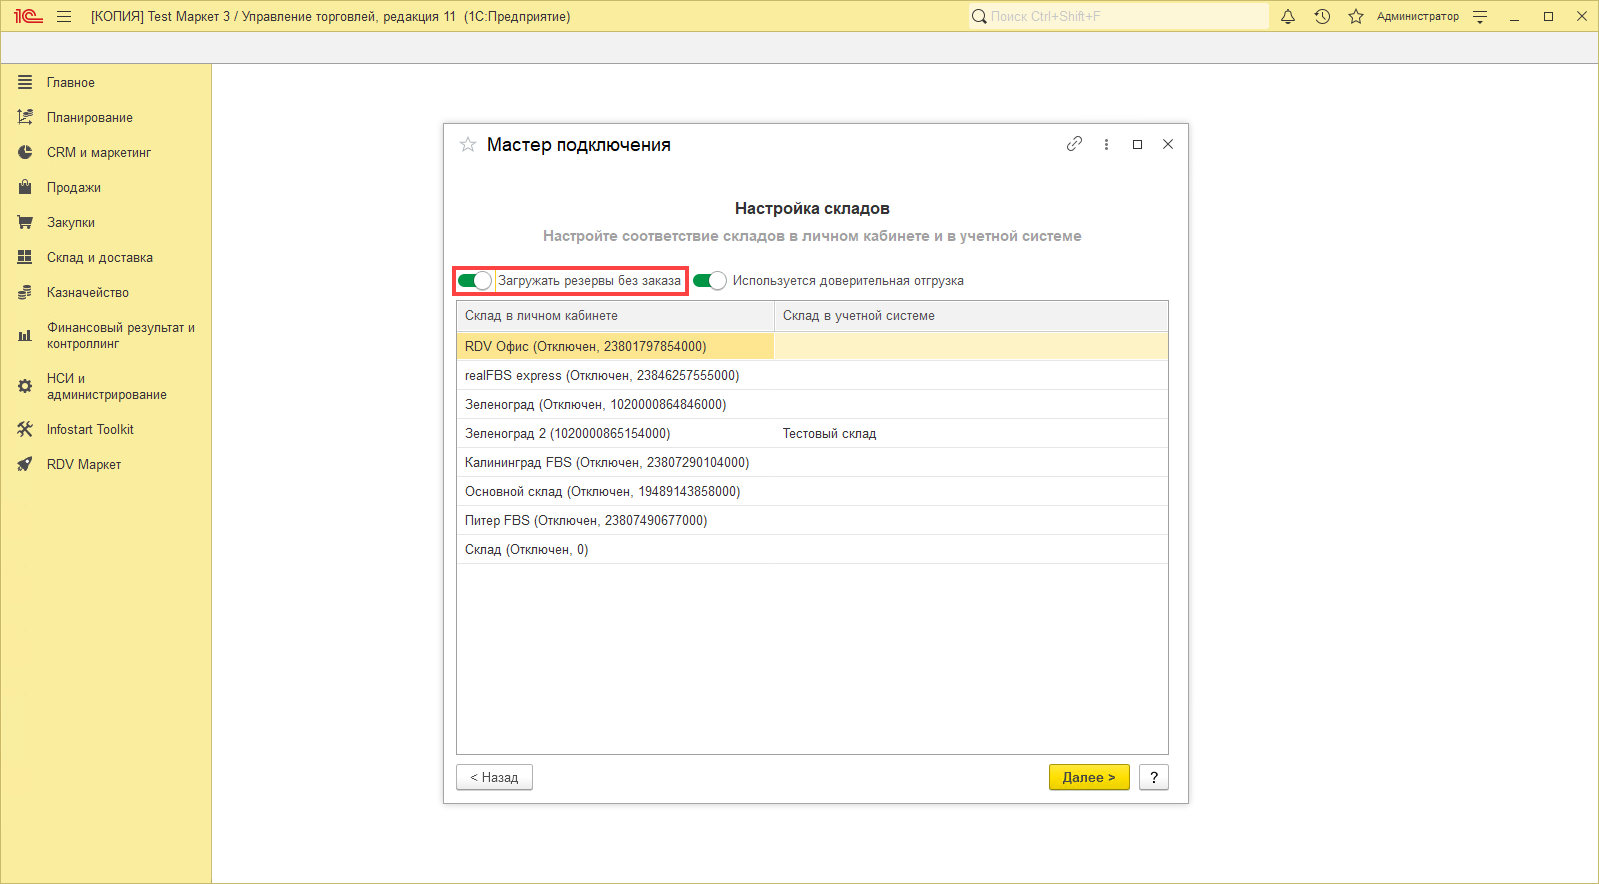Copy link to dialog via chain icon
Image resolution: width=1599 pixels, height=884 pixels.
[1074, 144]
